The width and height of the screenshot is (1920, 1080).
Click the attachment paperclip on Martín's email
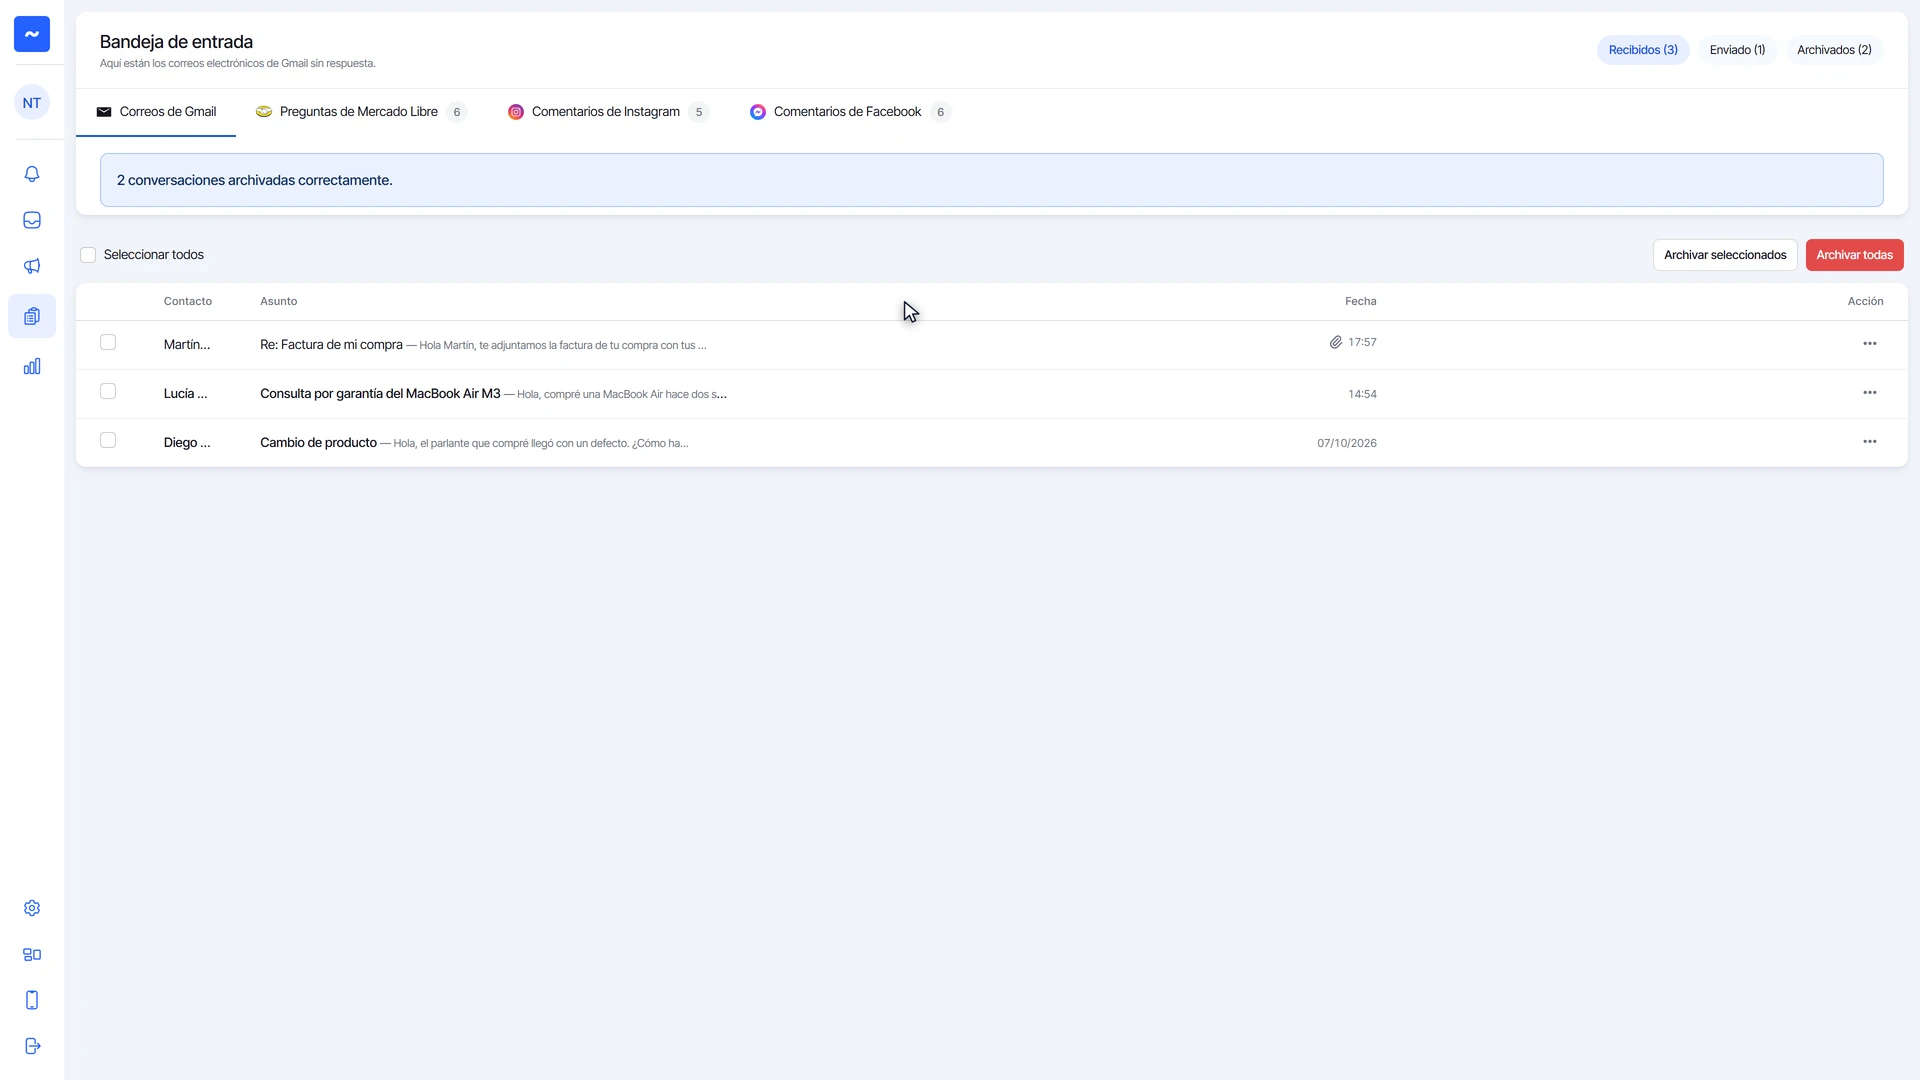coord(1335,342)
